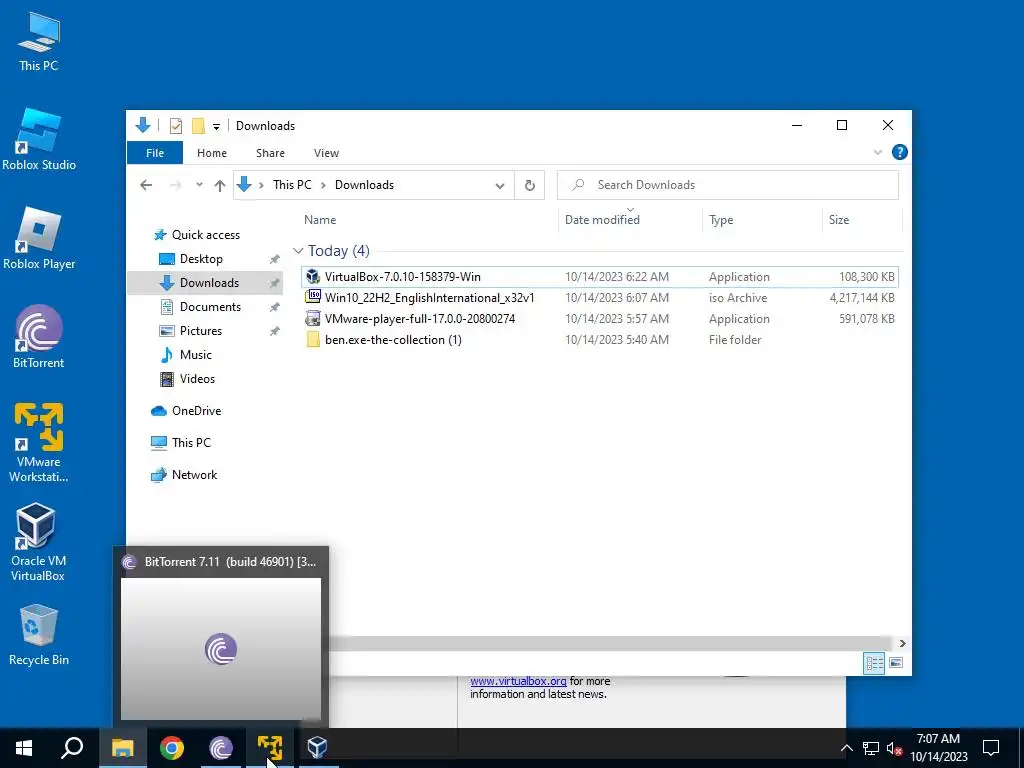
Task: Click horizontal scrollbar right arrow
Action: coord(903,643)
